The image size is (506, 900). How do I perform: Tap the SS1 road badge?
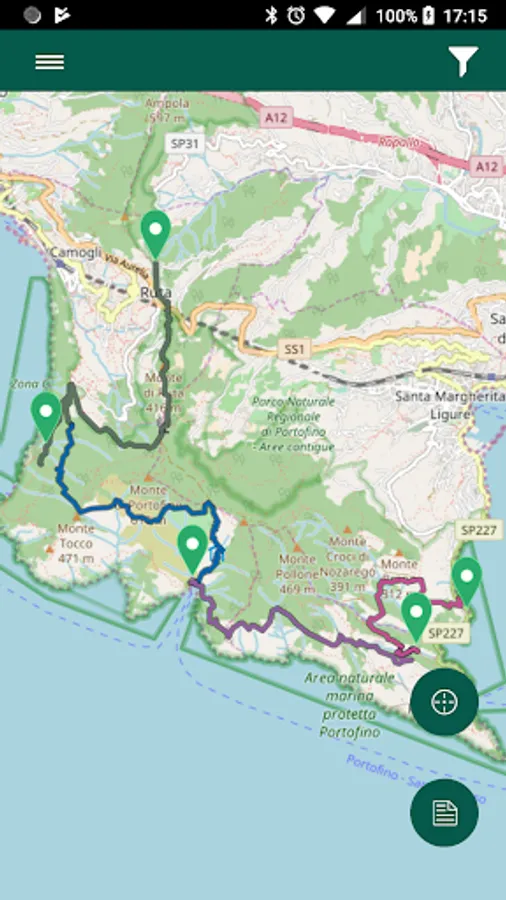point(295,348)
